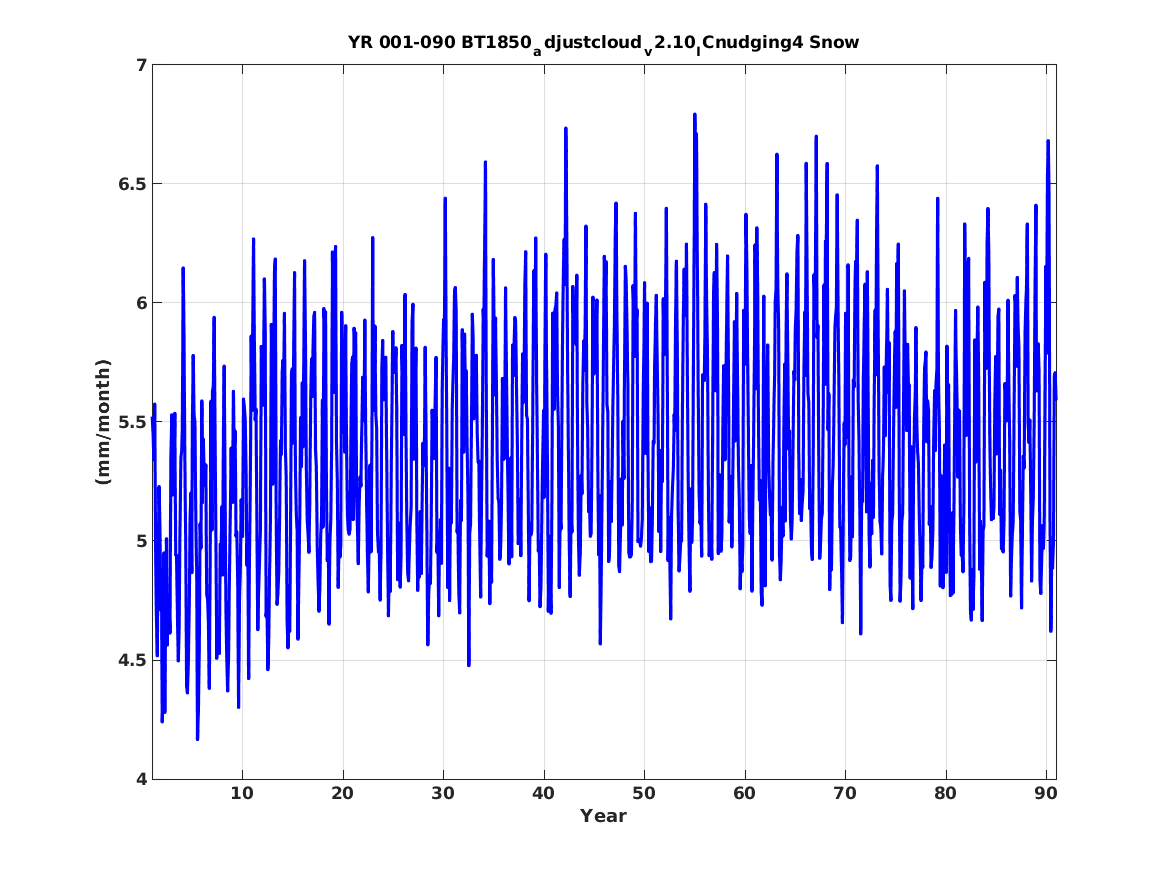Screen dimensions: 1167x875
Task: Click the y-axis tick label '6'
Action: coord(141,304)
